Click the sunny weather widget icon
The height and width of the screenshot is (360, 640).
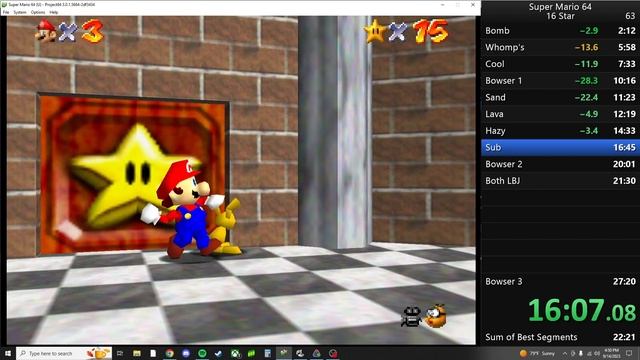(523, 353)
